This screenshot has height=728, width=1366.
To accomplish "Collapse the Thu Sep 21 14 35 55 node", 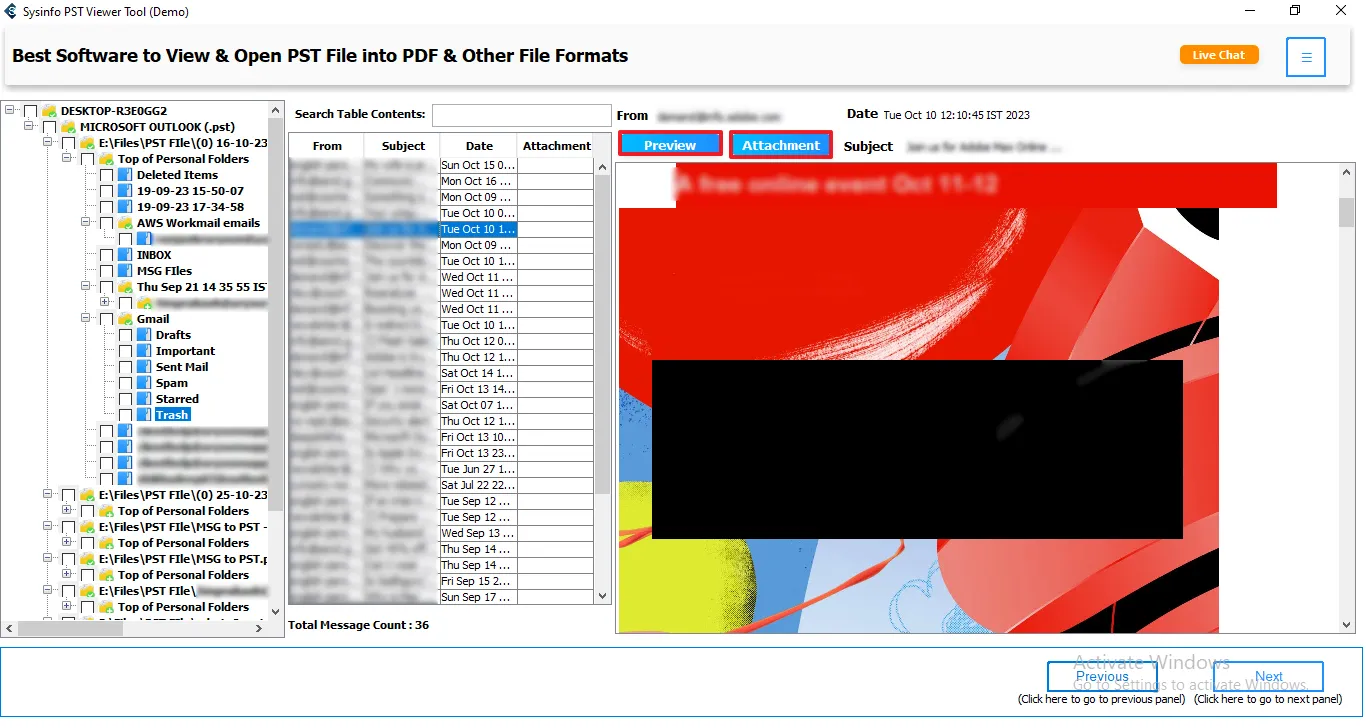I will point(86,287).
